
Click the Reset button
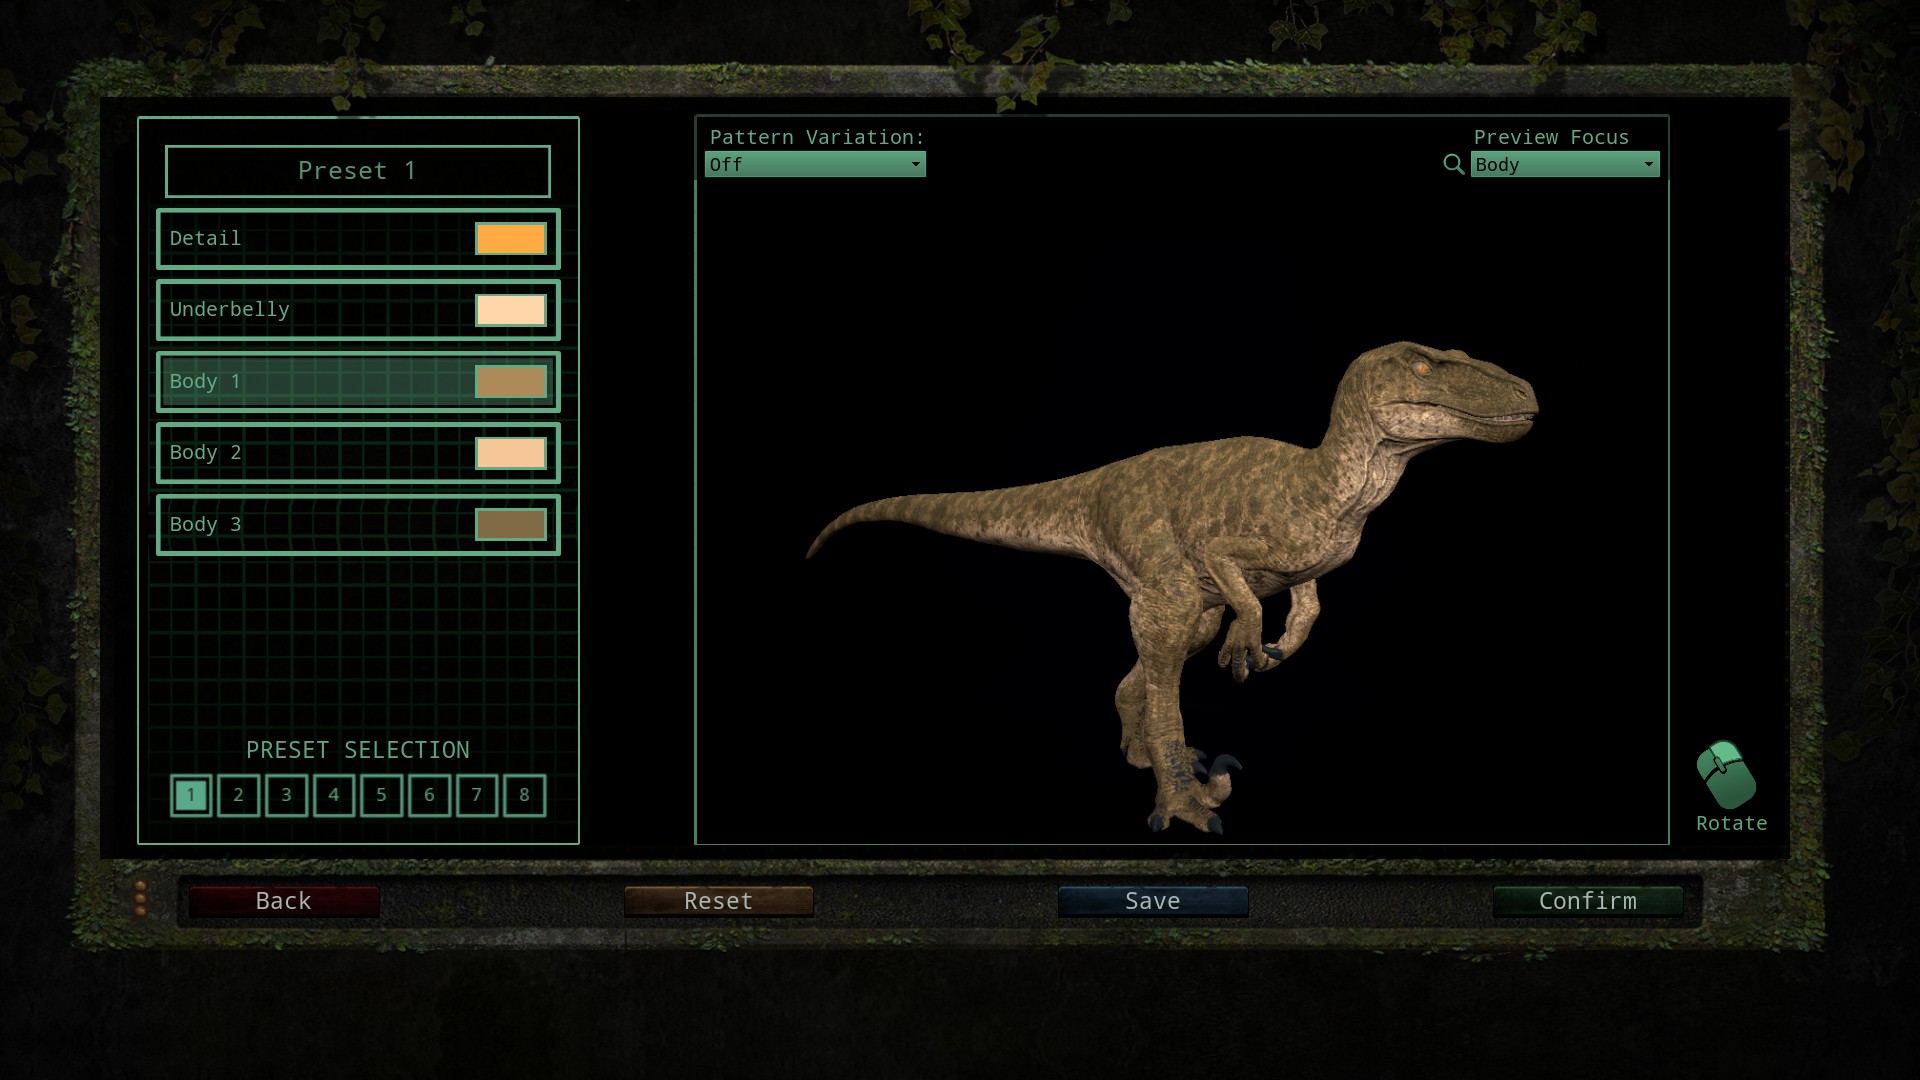tap(718, 901)
